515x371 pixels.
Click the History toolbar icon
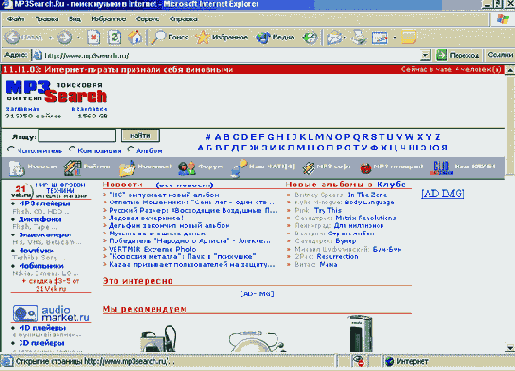tap(310, 37)
